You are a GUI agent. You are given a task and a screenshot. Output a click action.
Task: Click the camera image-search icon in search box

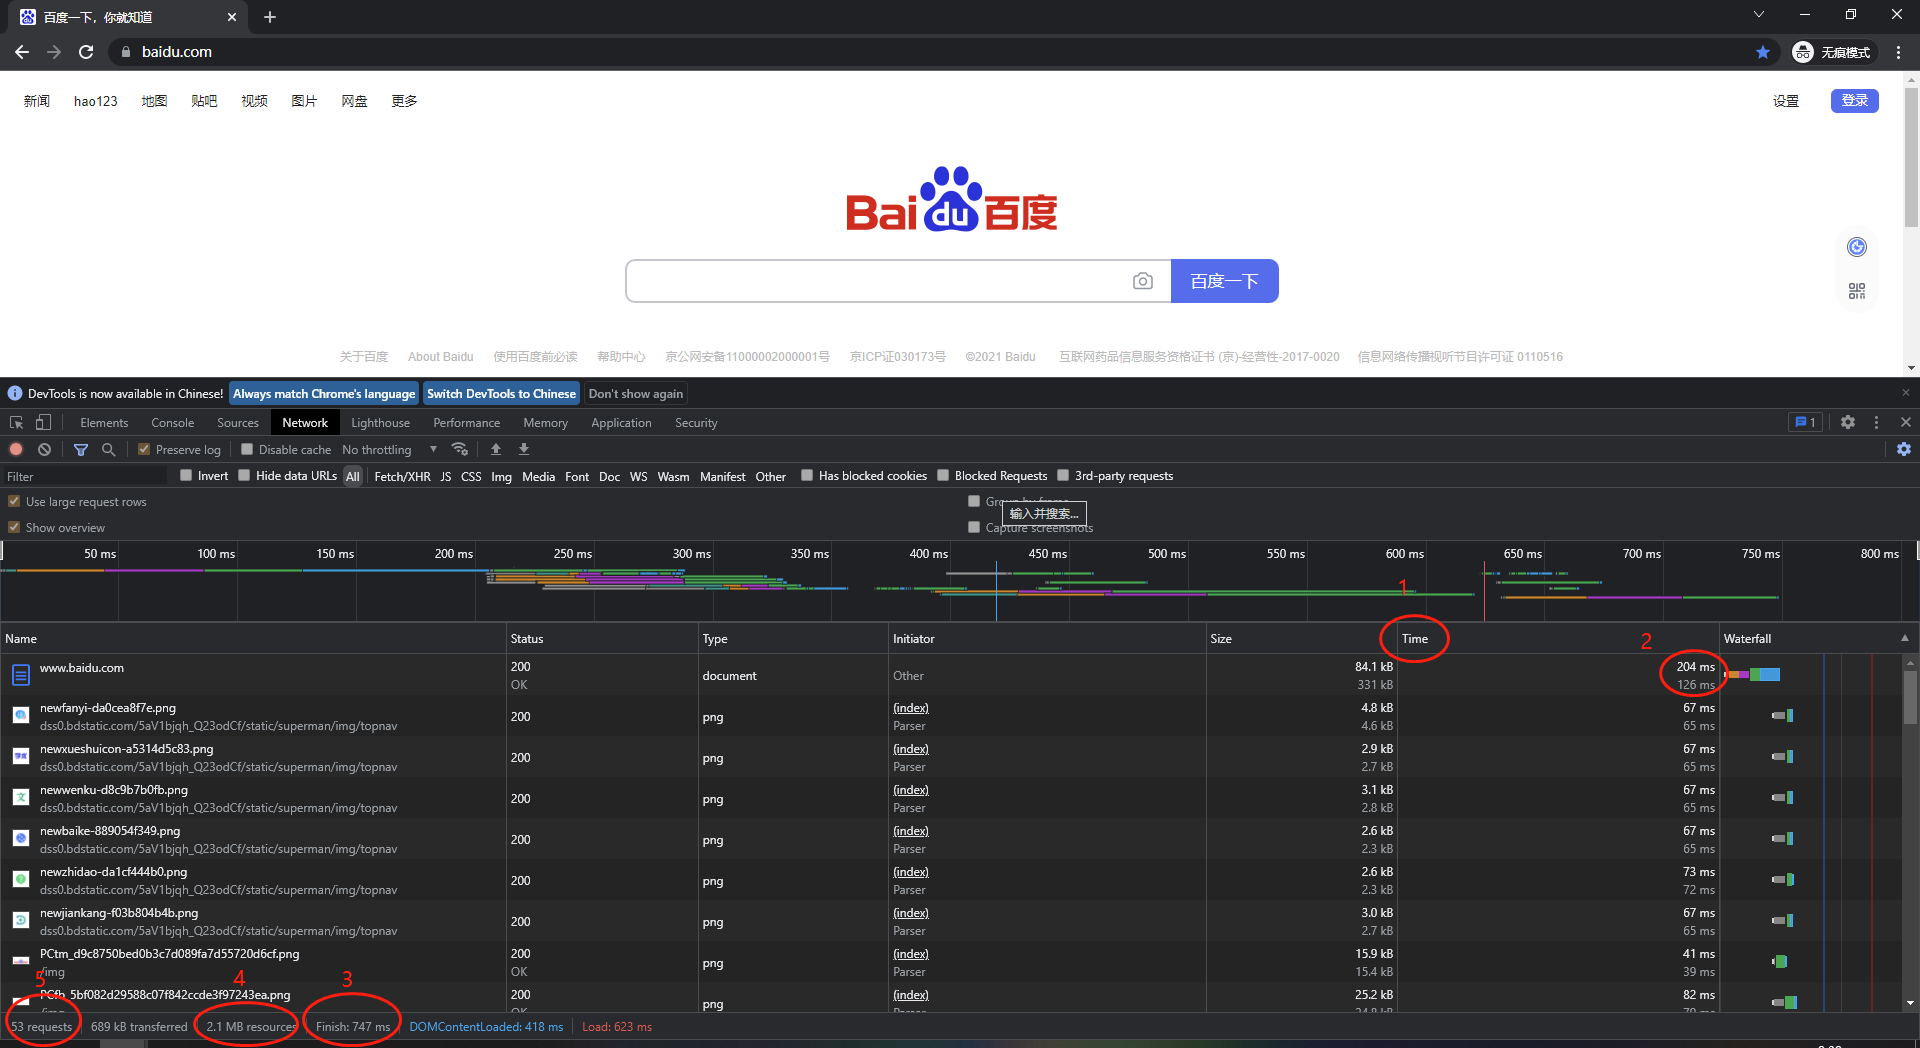(1143, 281)
